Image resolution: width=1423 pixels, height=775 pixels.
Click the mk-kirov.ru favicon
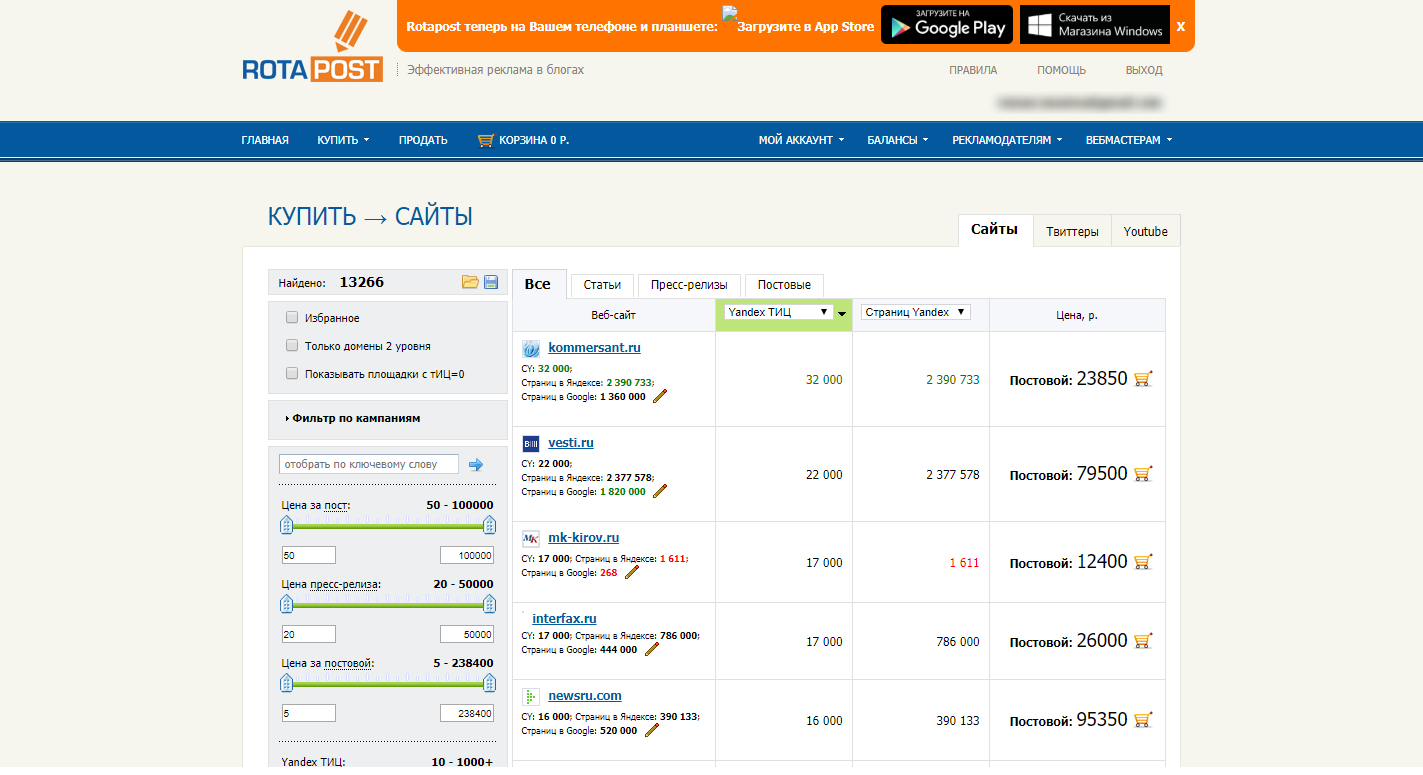pyautogui.click(x=531, y=538)
